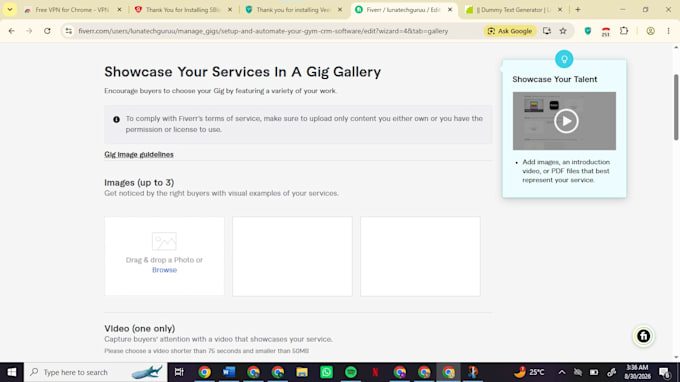Click the Ask Google button

click(x=510, y=31)
